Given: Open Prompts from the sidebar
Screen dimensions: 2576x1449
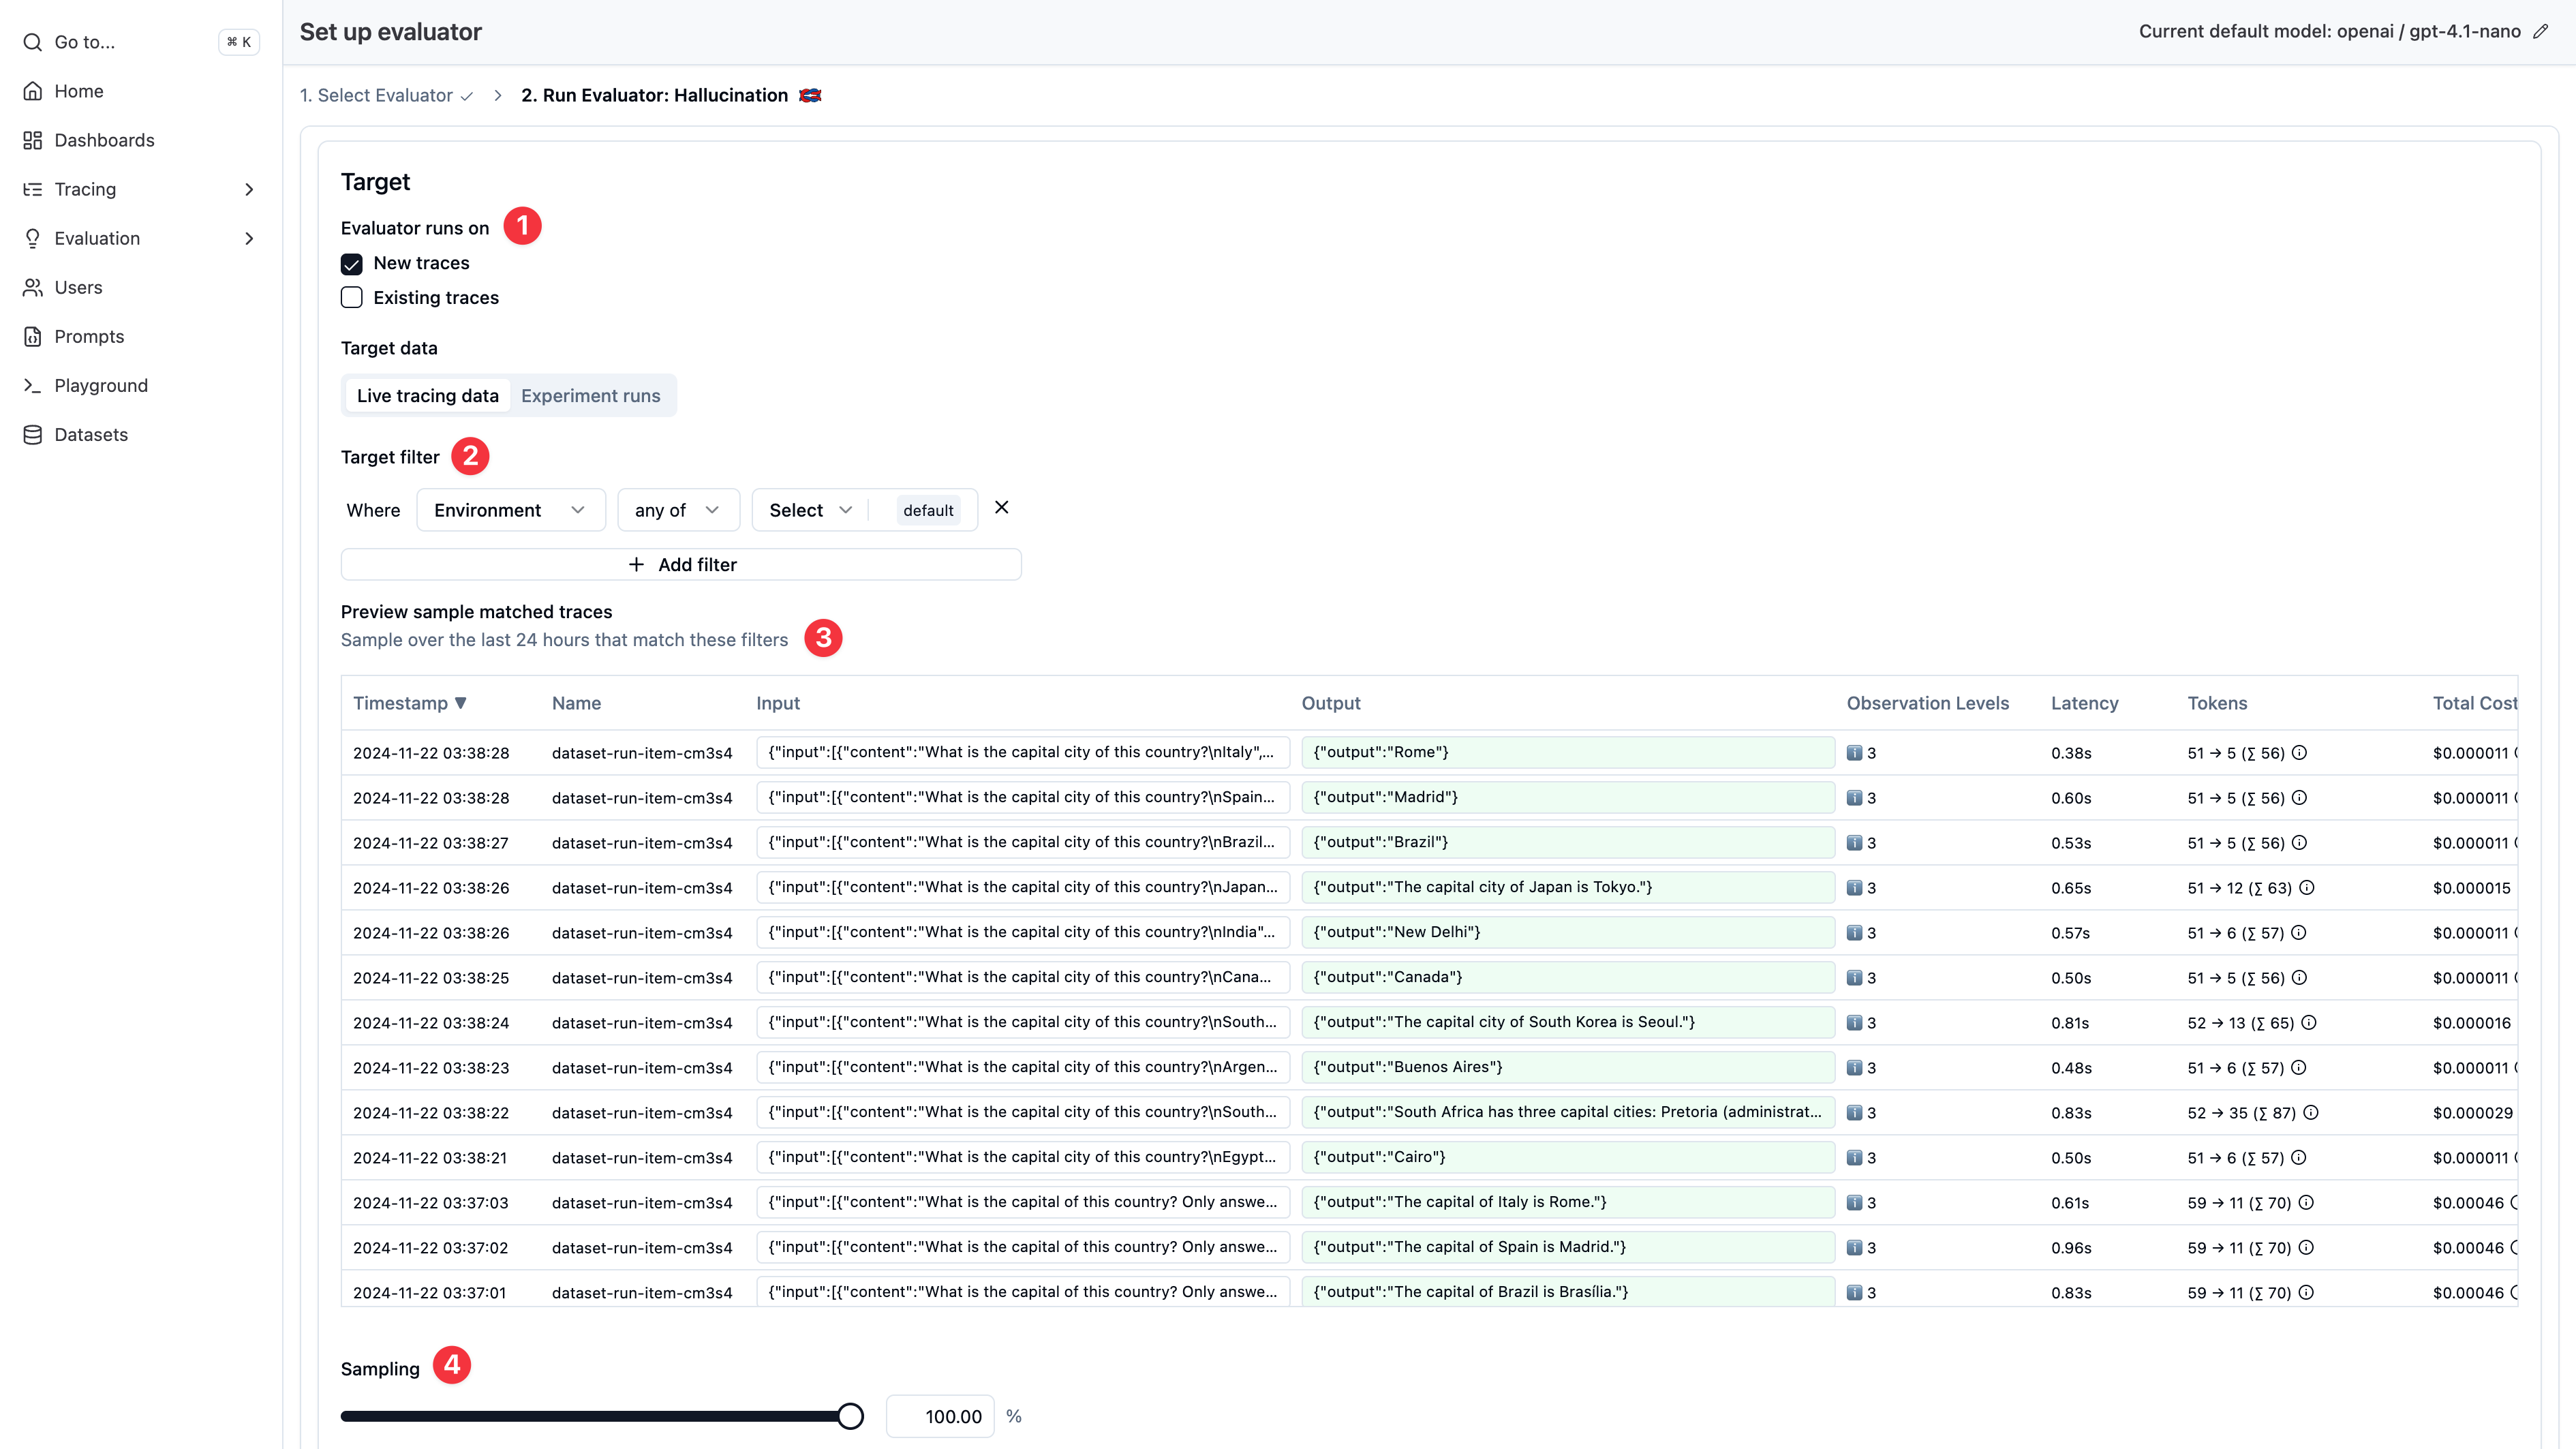Looking at the screenshot, I should [x=33, y=336].
